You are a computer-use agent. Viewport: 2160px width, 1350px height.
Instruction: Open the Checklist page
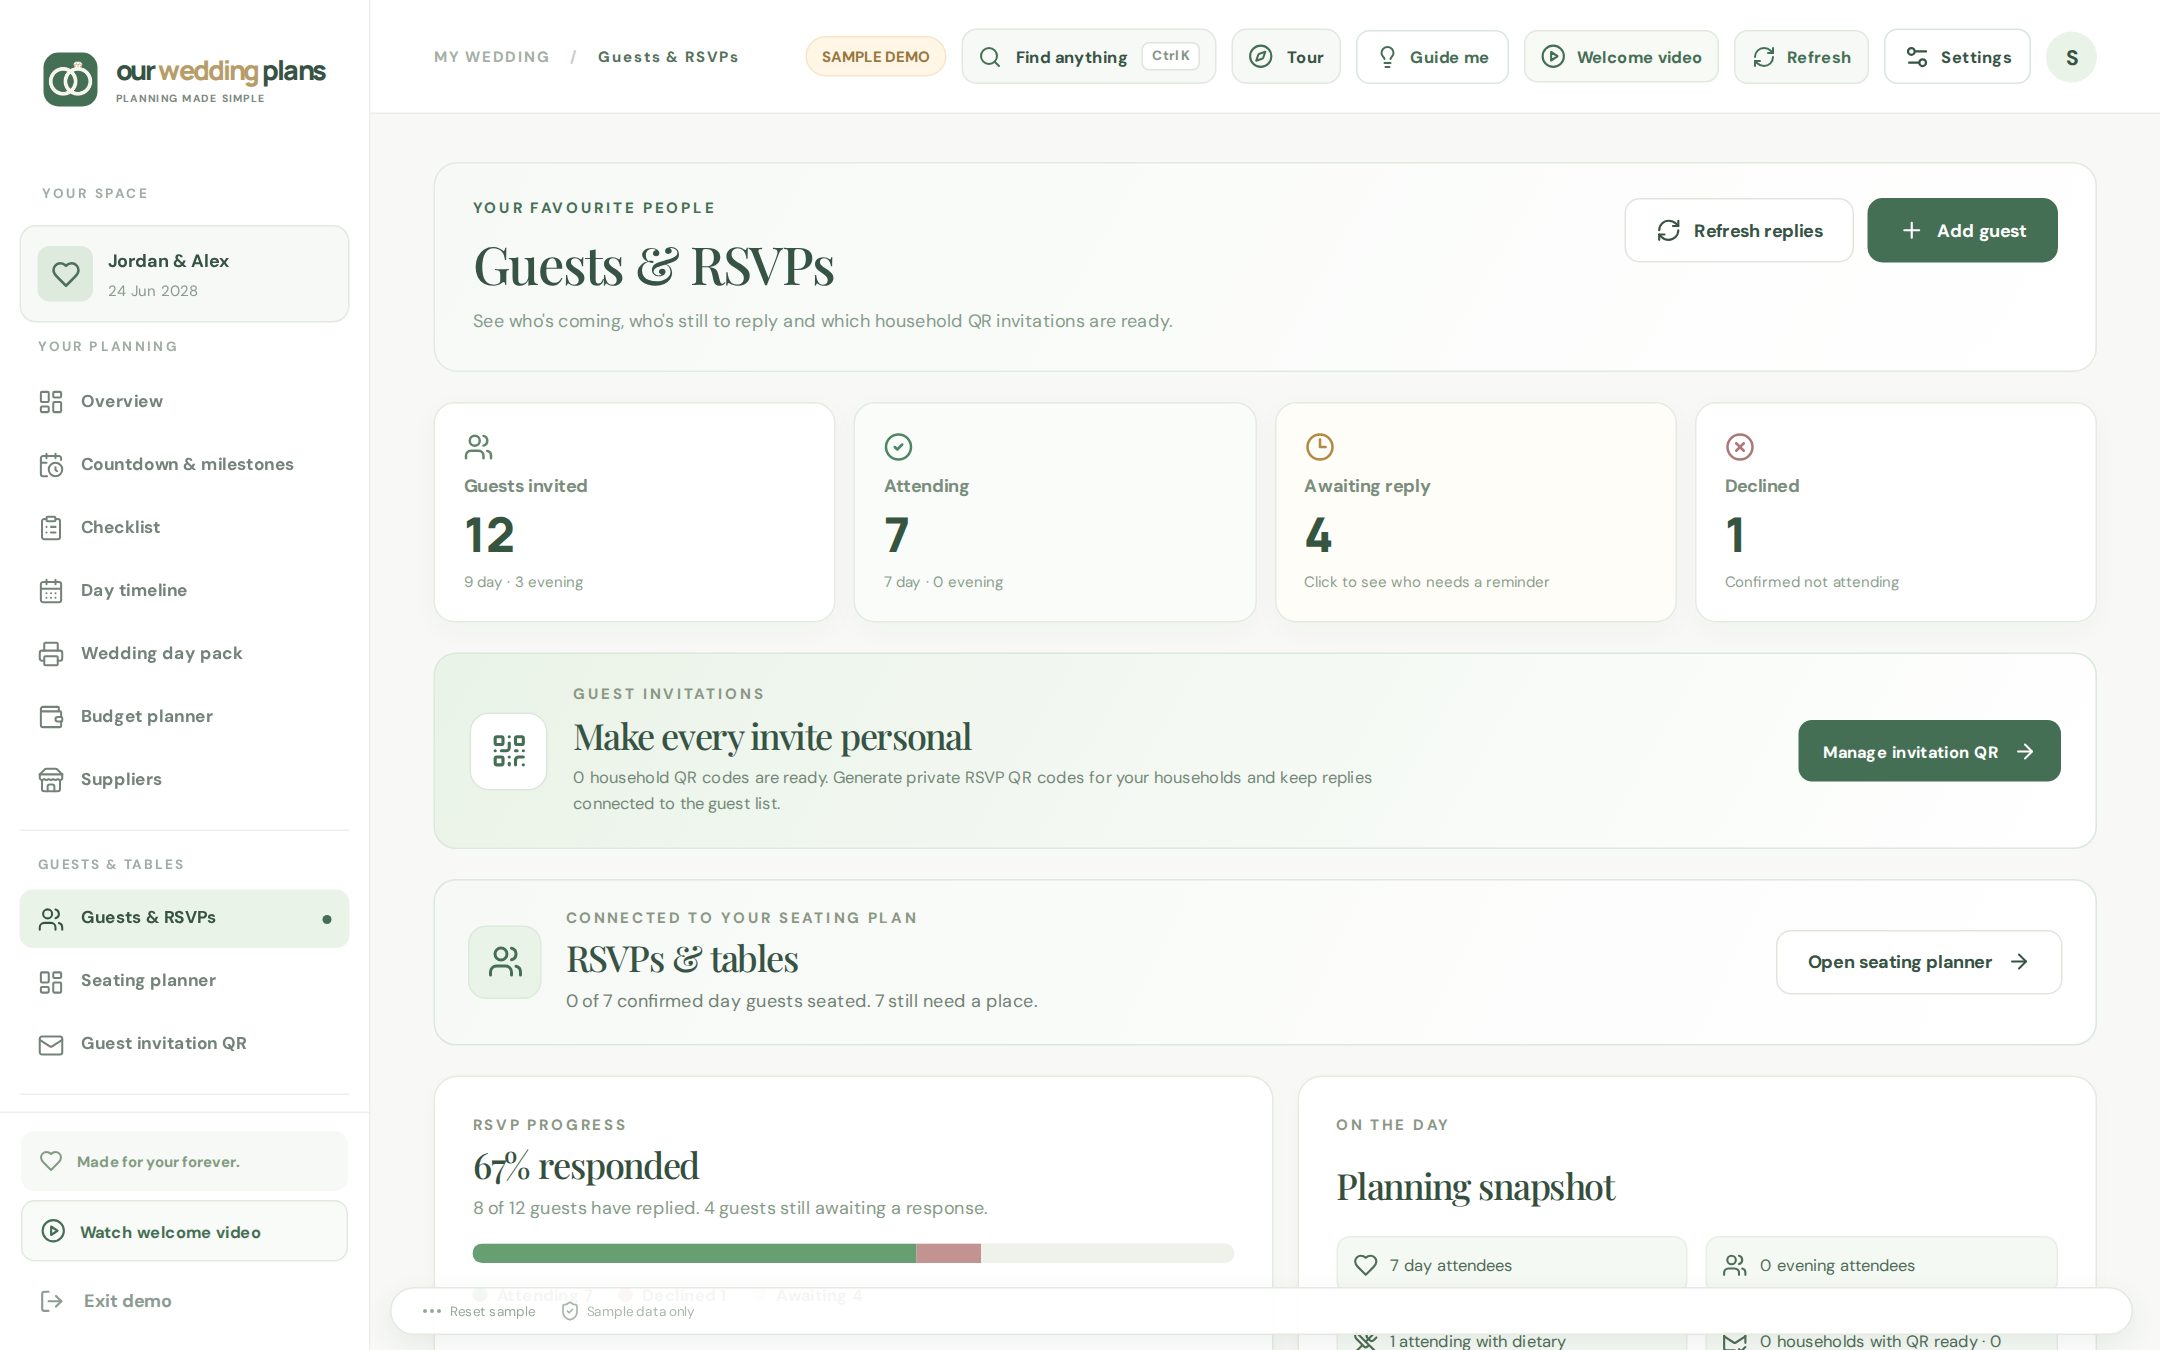point(184,527)
